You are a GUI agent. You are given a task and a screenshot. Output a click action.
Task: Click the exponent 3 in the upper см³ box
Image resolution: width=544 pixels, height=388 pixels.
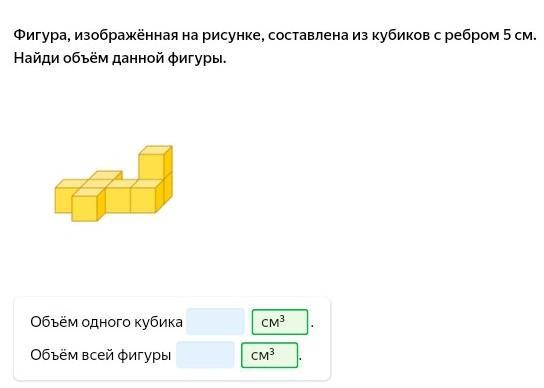coord(282,318)
